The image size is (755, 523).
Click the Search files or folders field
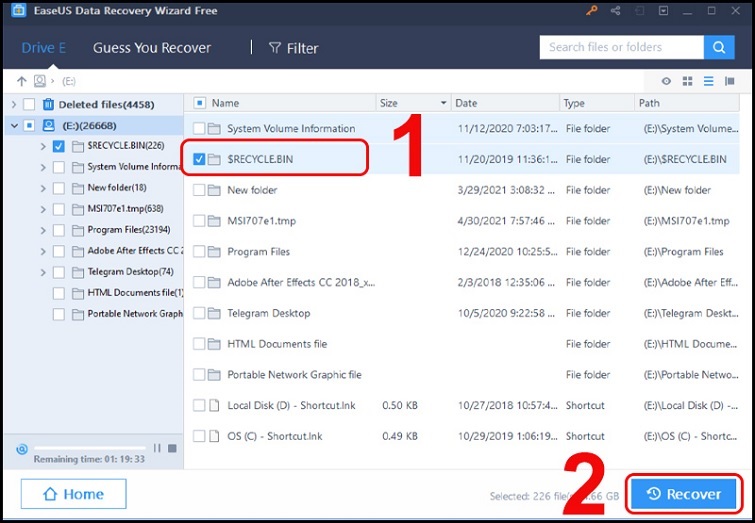pos(620,47)
